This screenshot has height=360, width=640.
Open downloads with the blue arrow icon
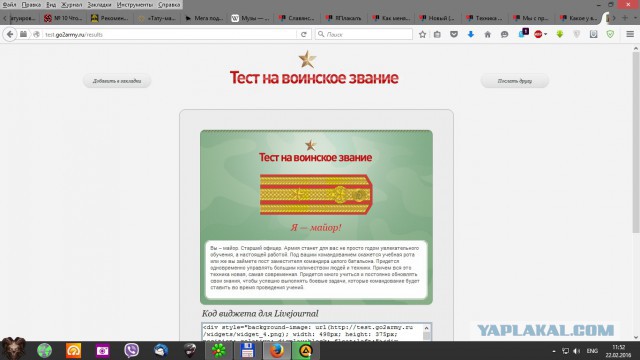pyautogui.click(x=471, y=35)
